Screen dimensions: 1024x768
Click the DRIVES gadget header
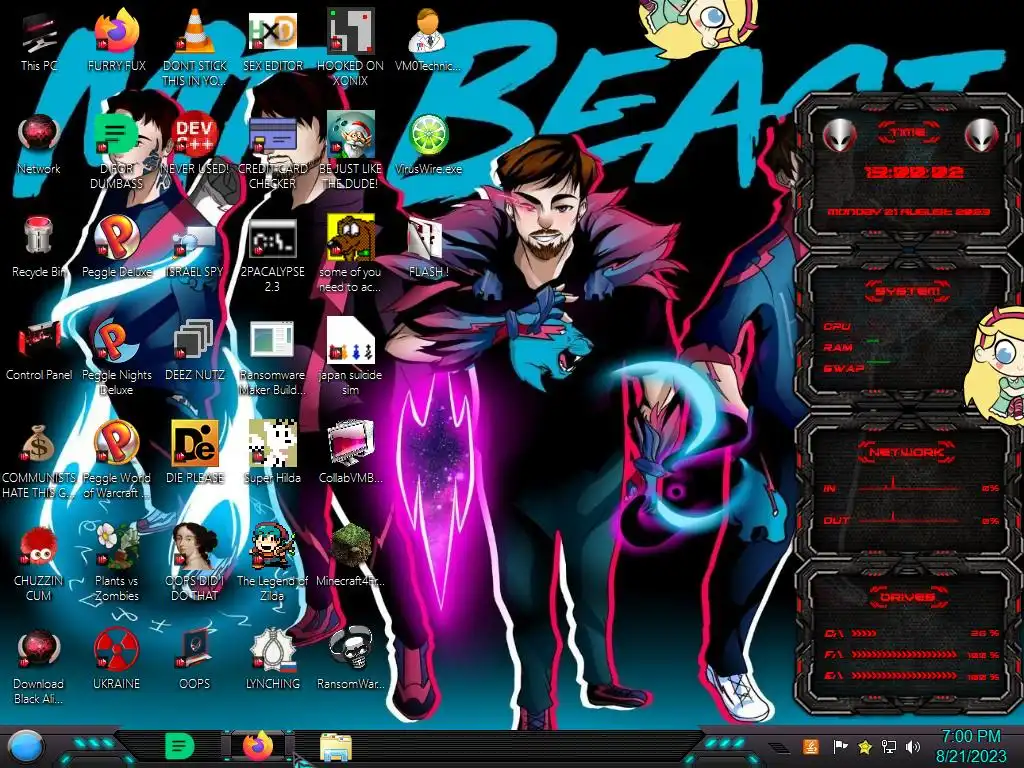pyautogui.click(x=907, y=597)
